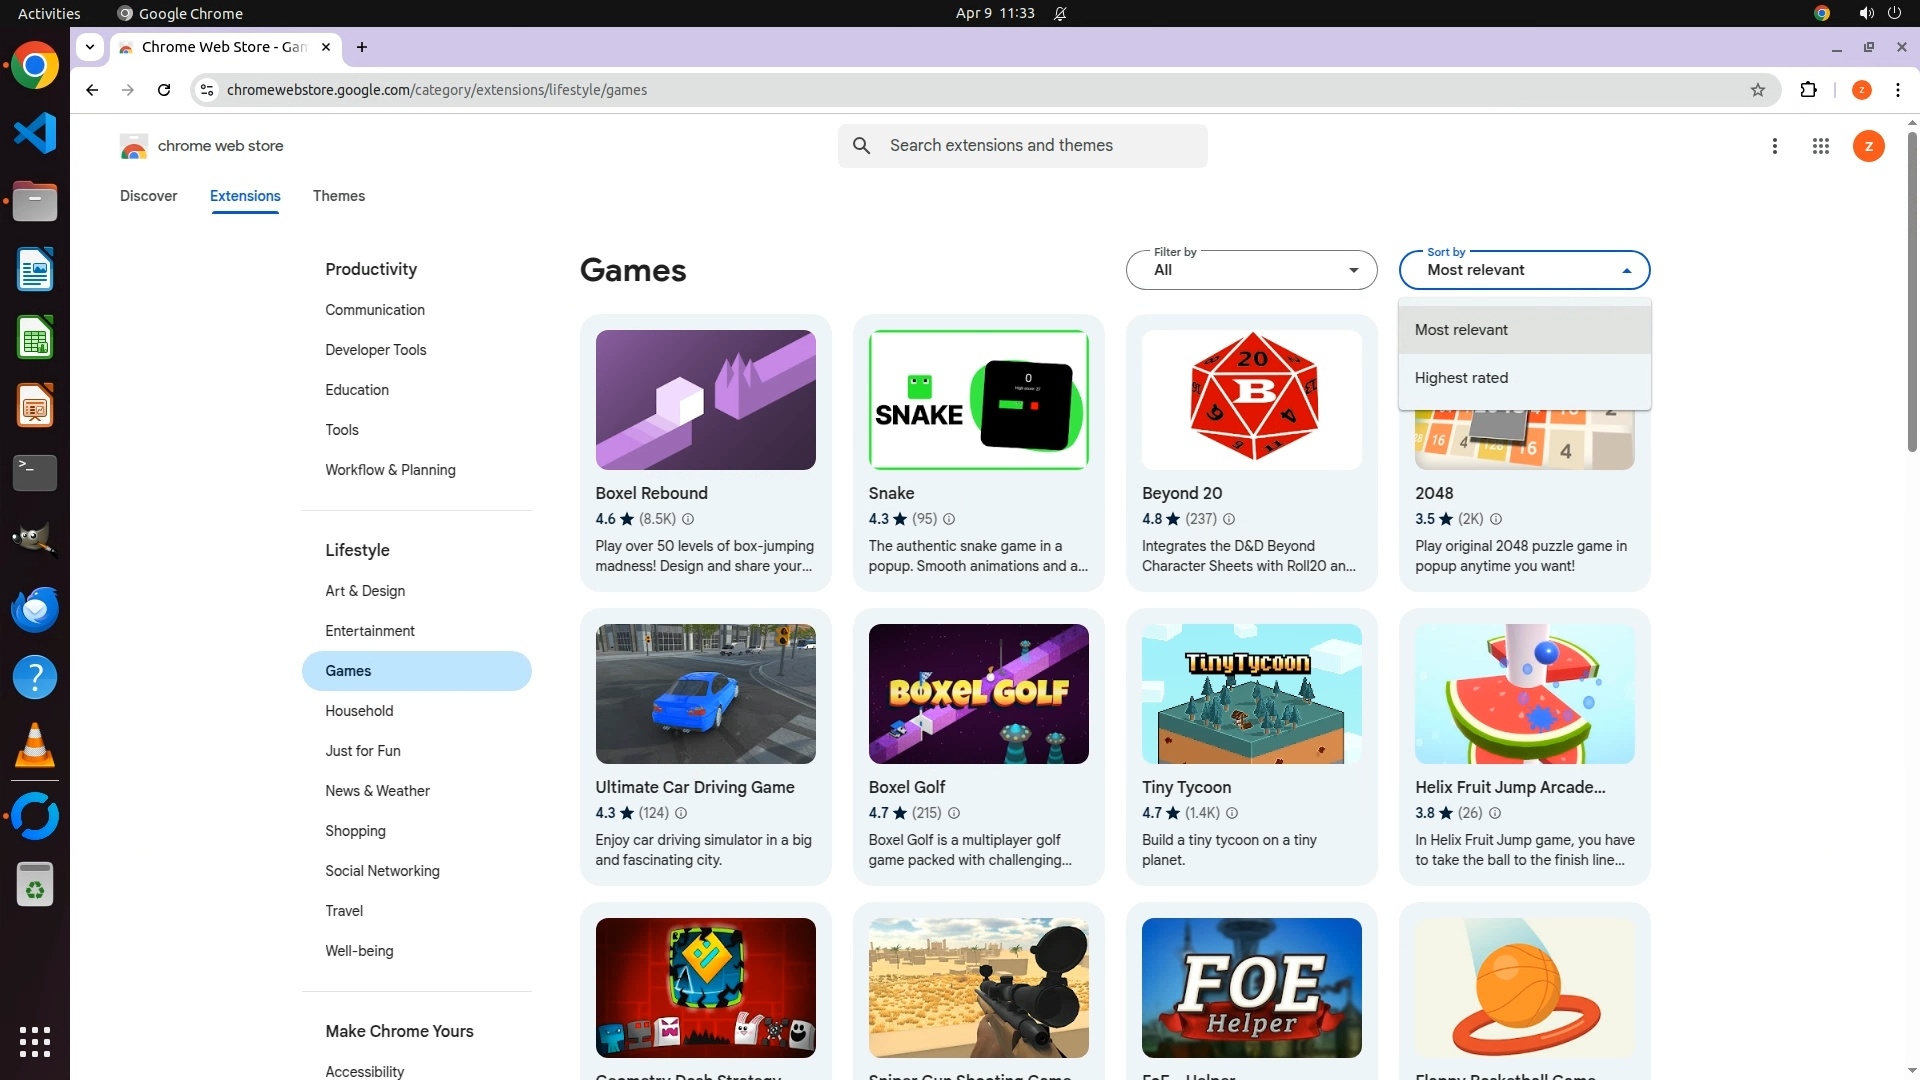Viewport: 1920px width, 1080px height.
Task: Click the info icon next to Snake rating
Action: 949,519
